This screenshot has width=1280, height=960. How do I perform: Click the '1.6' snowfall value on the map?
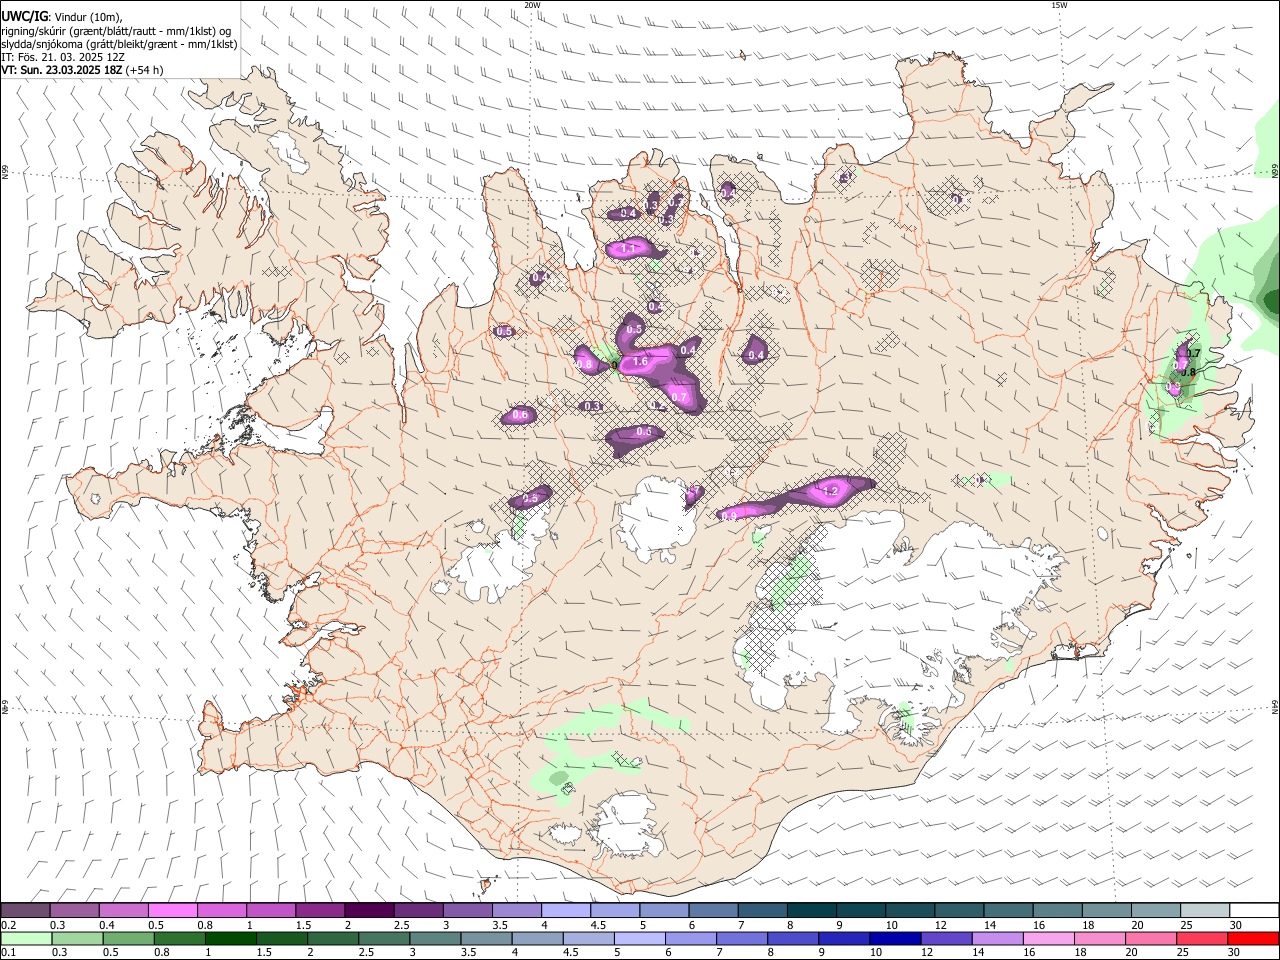click(x=640, y=361)
